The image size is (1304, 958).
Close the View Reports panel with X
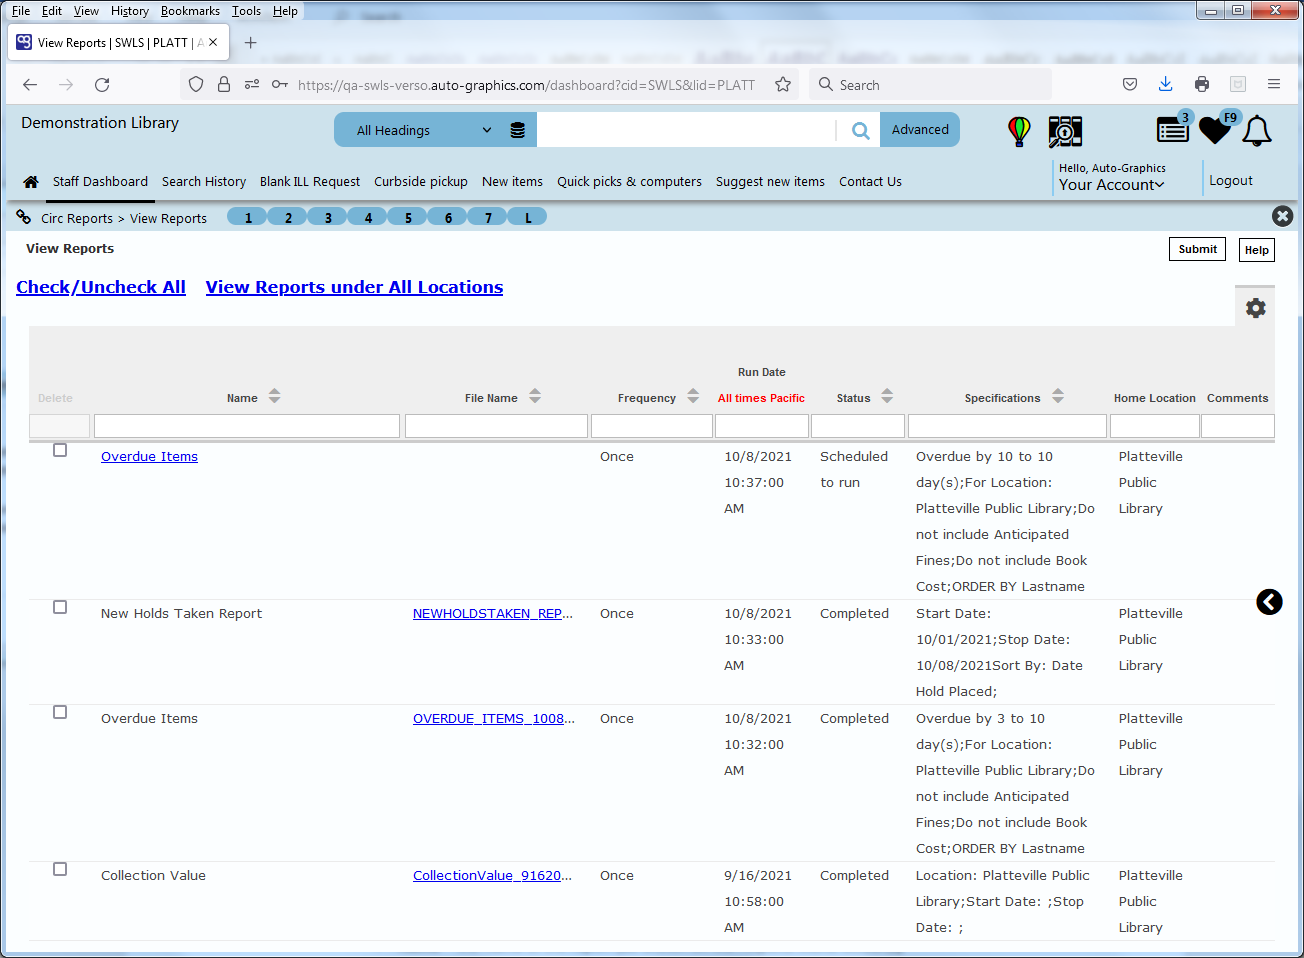point(1283,216)
